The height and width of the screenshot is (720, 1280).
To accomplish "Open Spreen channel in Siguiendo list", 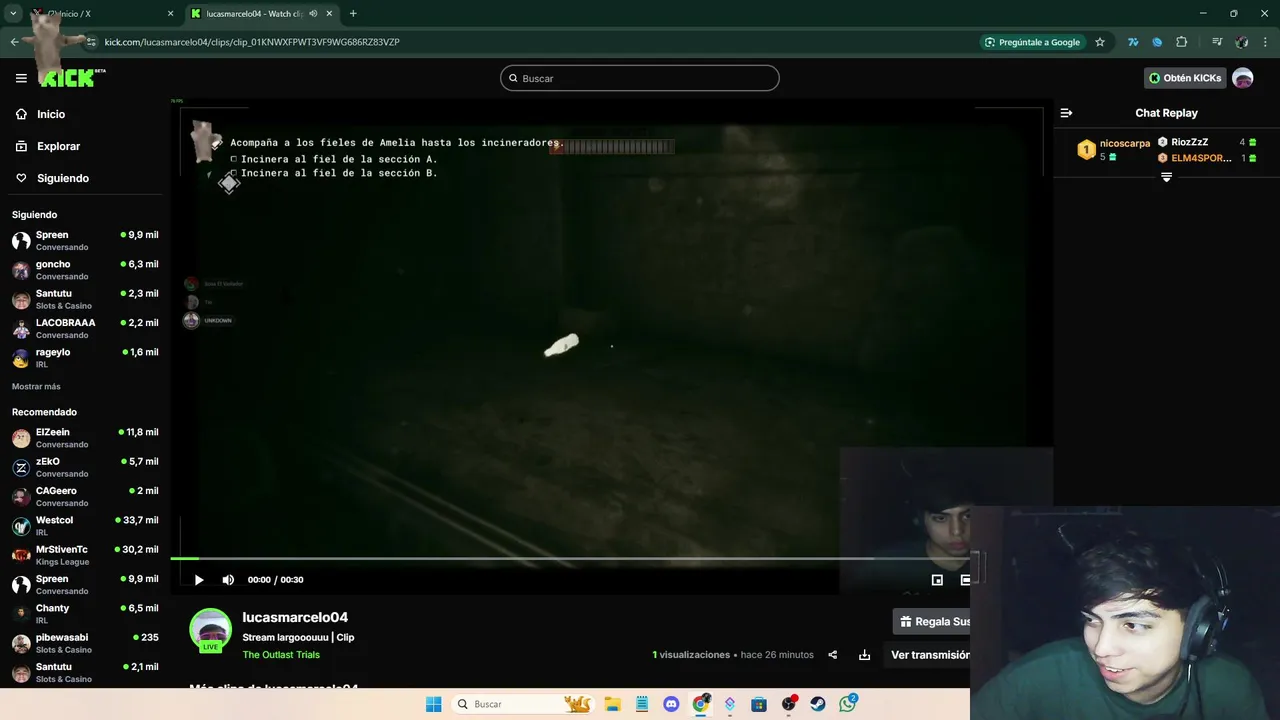I will (x=85, y=240).
